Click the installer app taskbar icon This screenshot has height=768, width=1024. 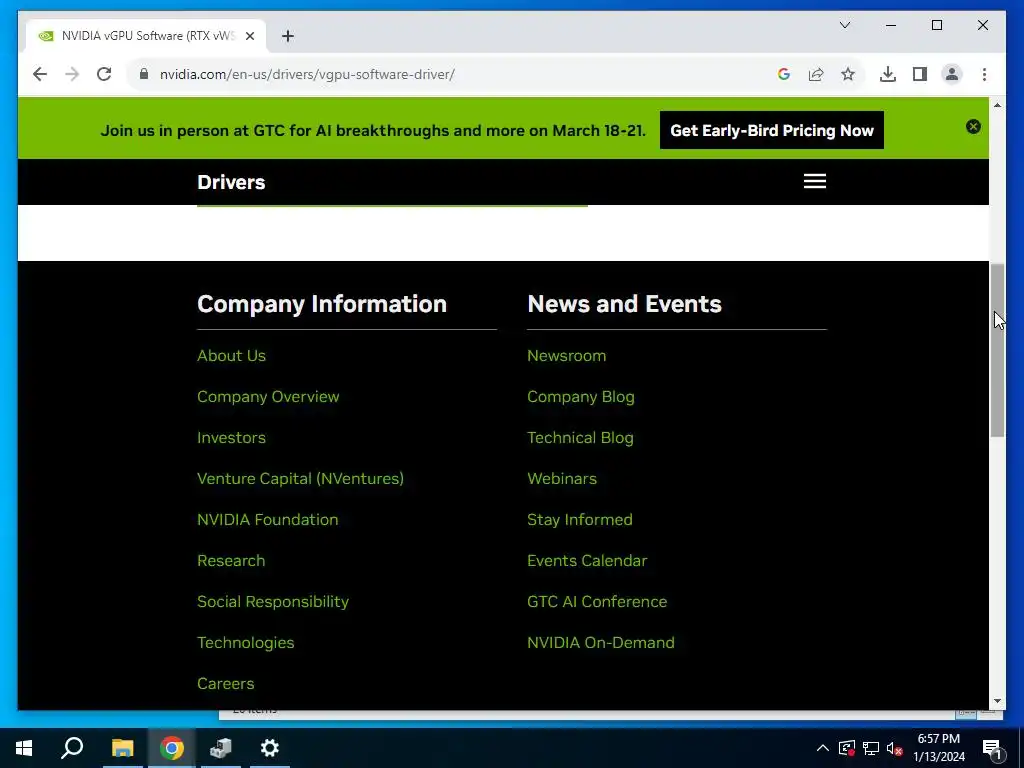[x=221, y=748]
